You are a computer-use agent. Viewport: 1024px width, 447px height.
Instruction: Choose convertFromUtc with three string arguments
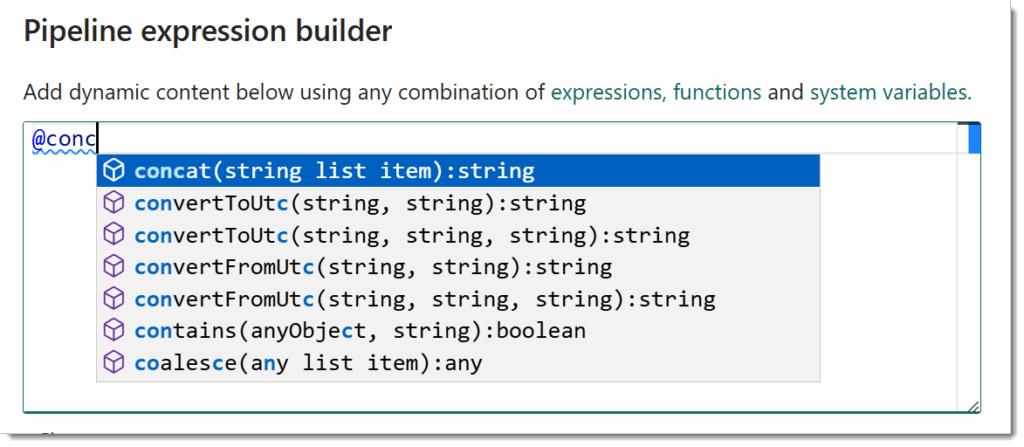tap(458, 299)
